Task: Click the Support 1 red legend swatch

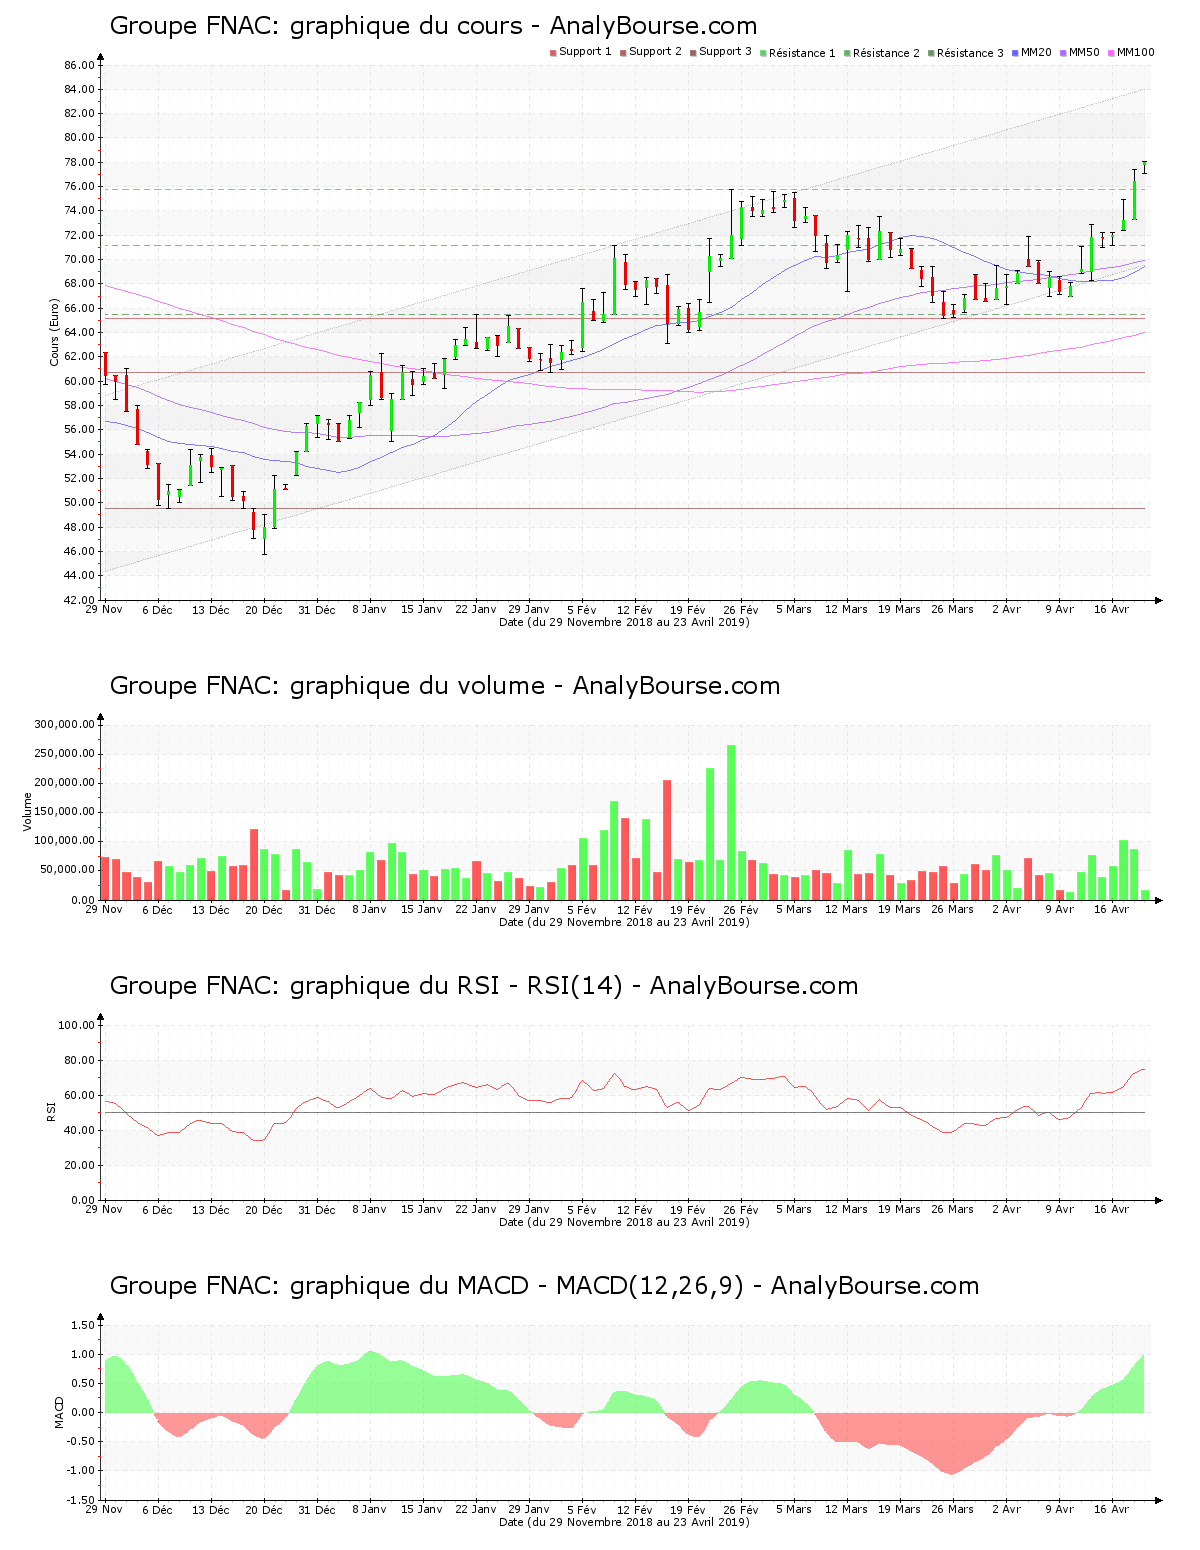Action: [x=552, y=53]
